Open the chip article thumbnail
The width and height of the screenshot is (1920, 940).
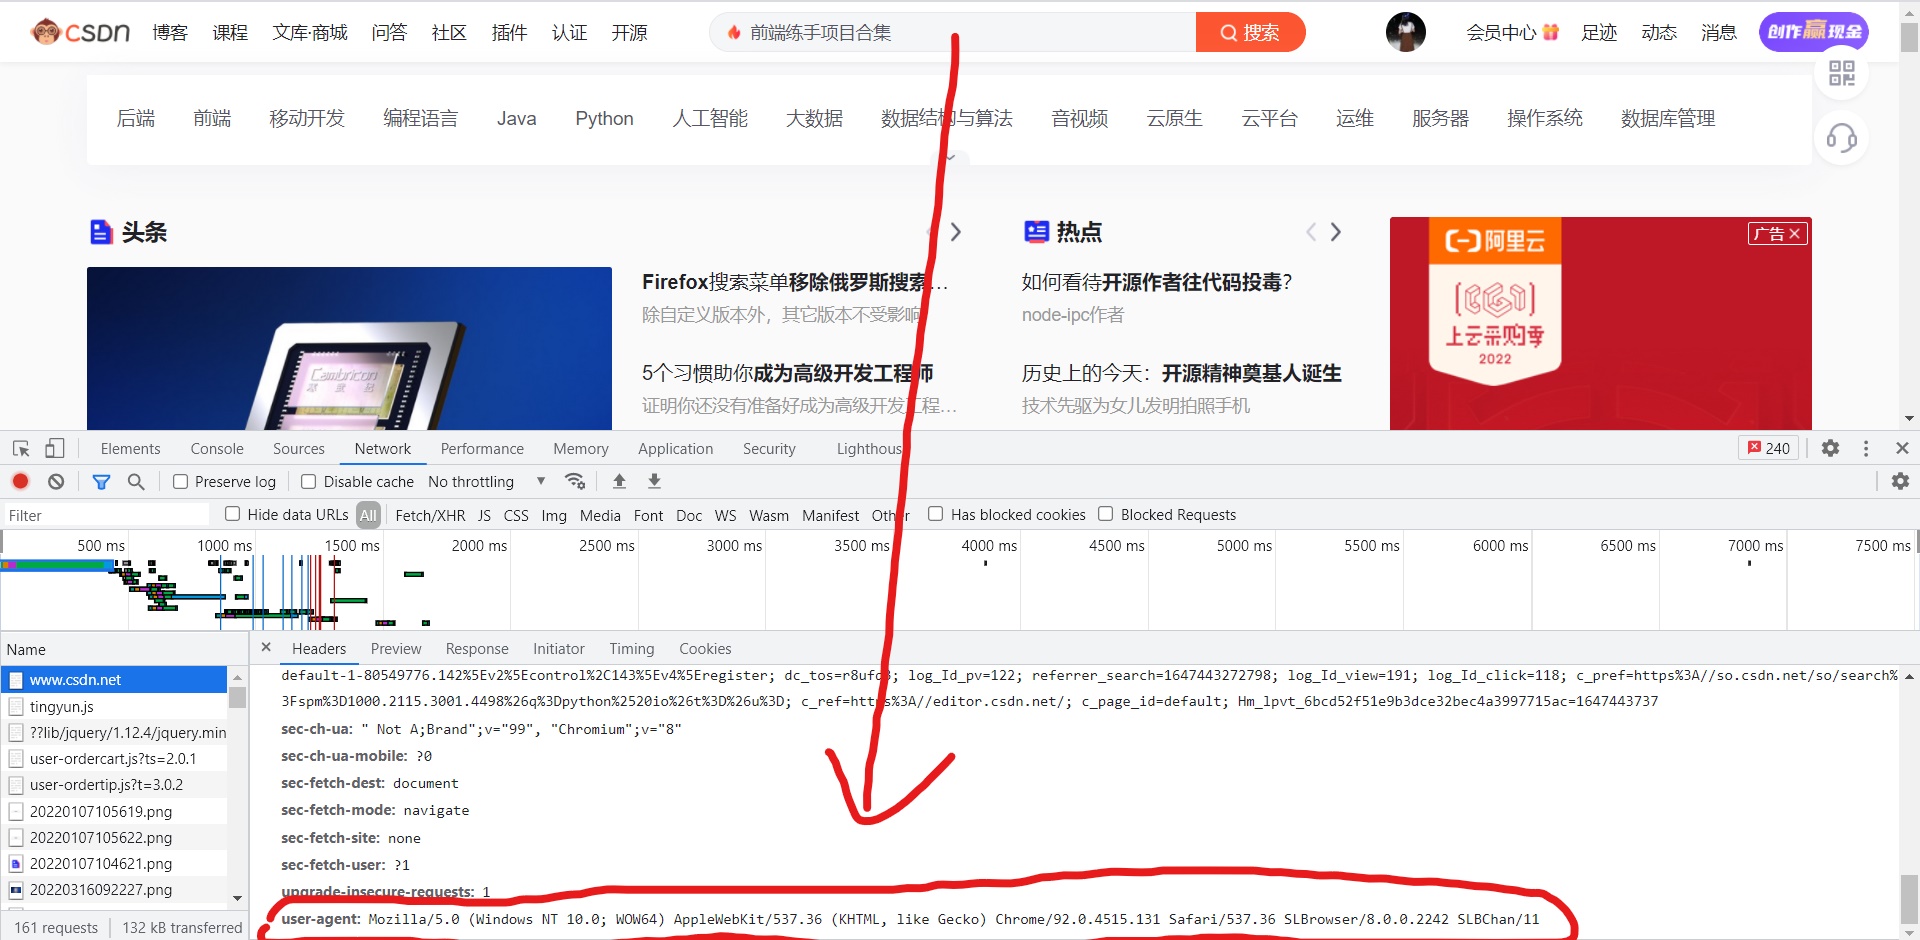tap(349, 348)
